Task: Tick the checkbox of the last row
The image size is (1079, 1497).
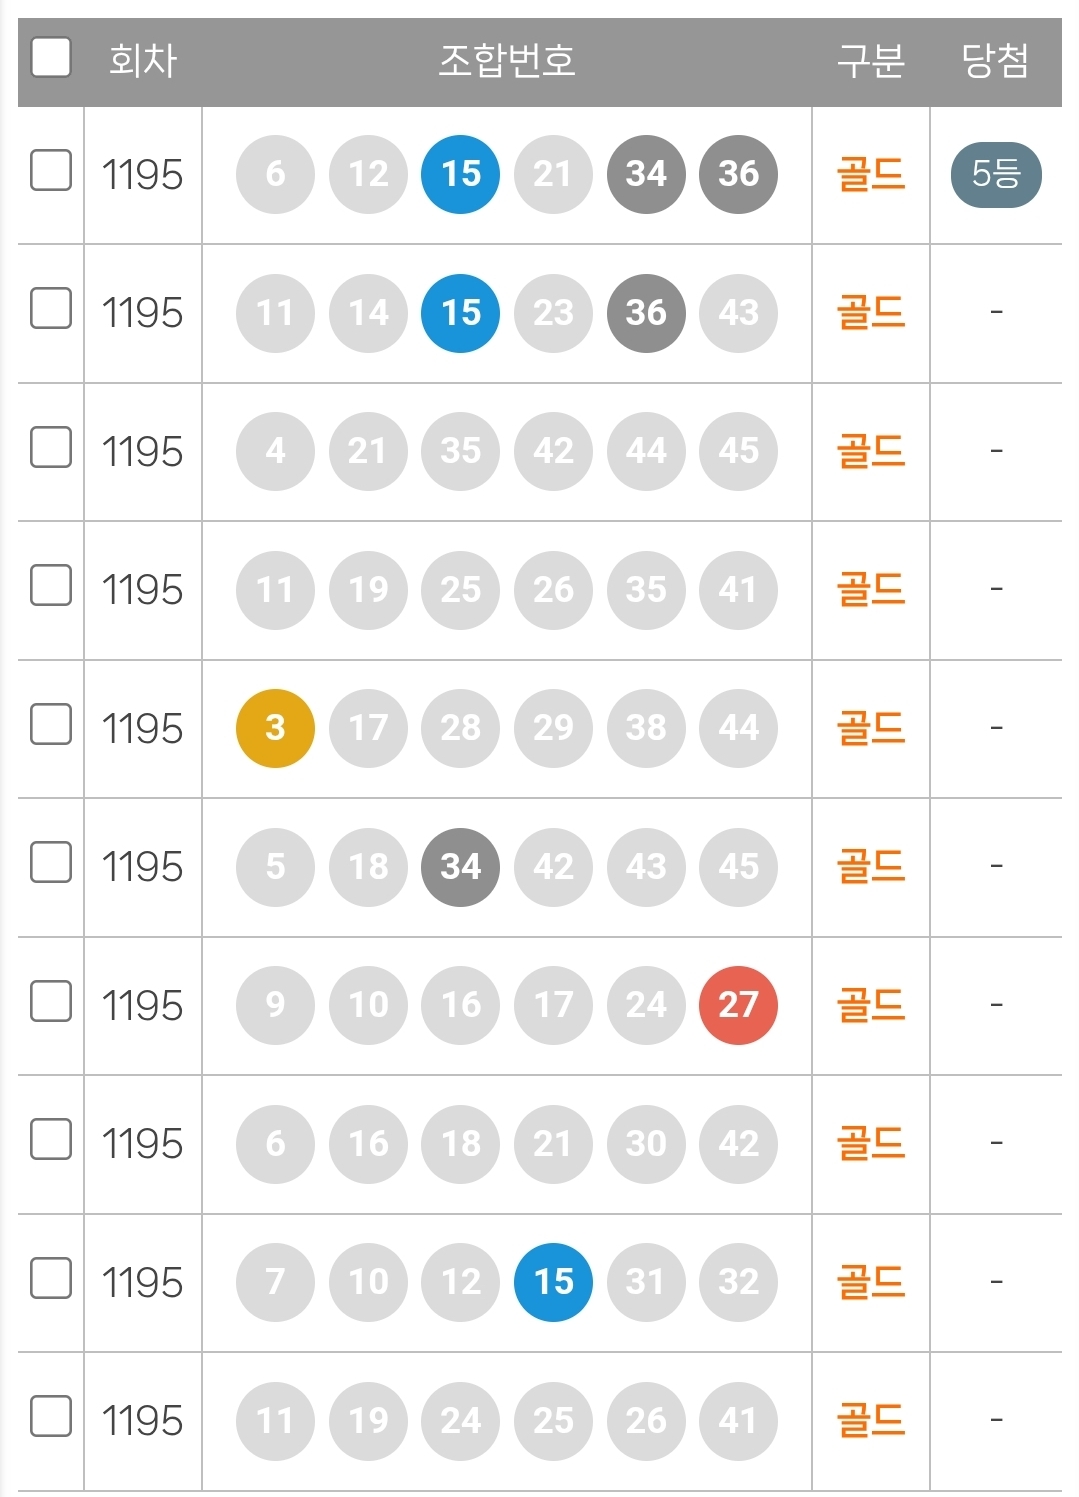Action: click(x=51, y=1416)
